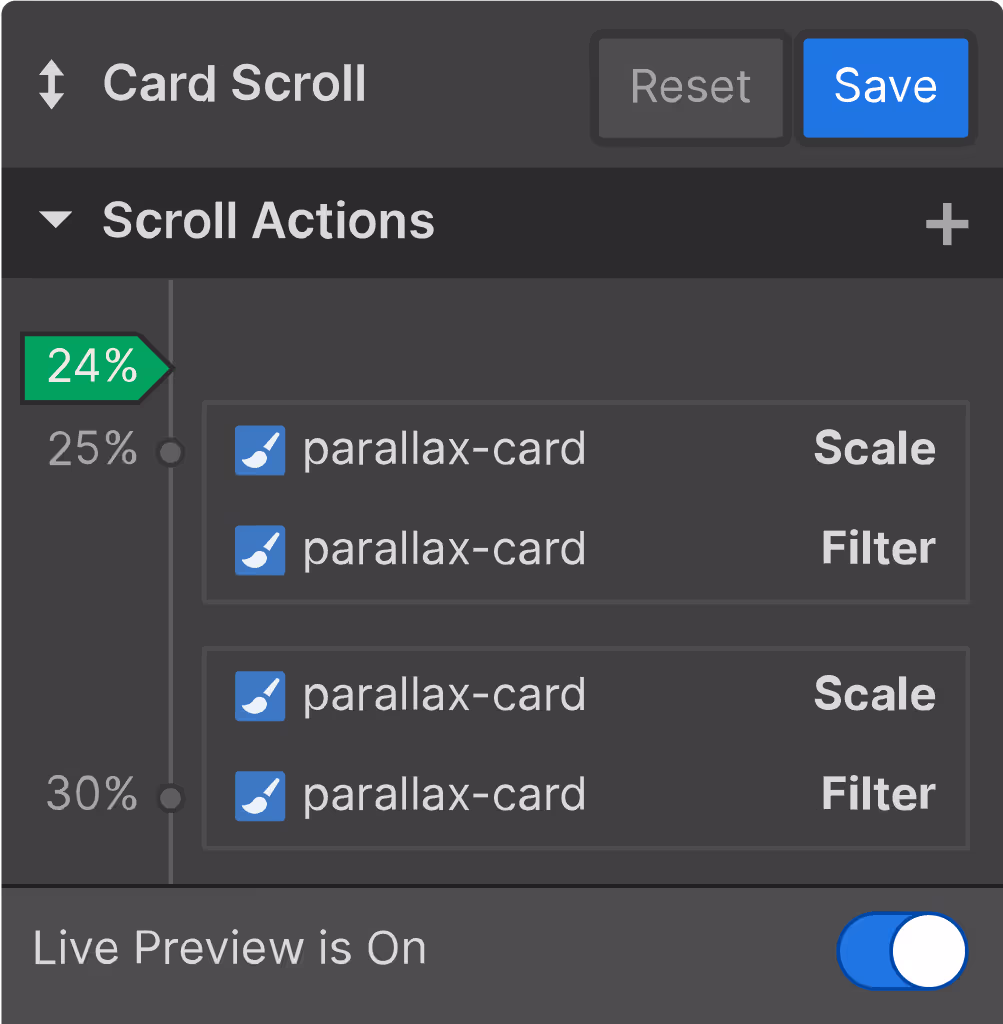1003x1024 pixels.
Task: Click brush icon of first parallax-card Scale row
Action: coord(260,450)
